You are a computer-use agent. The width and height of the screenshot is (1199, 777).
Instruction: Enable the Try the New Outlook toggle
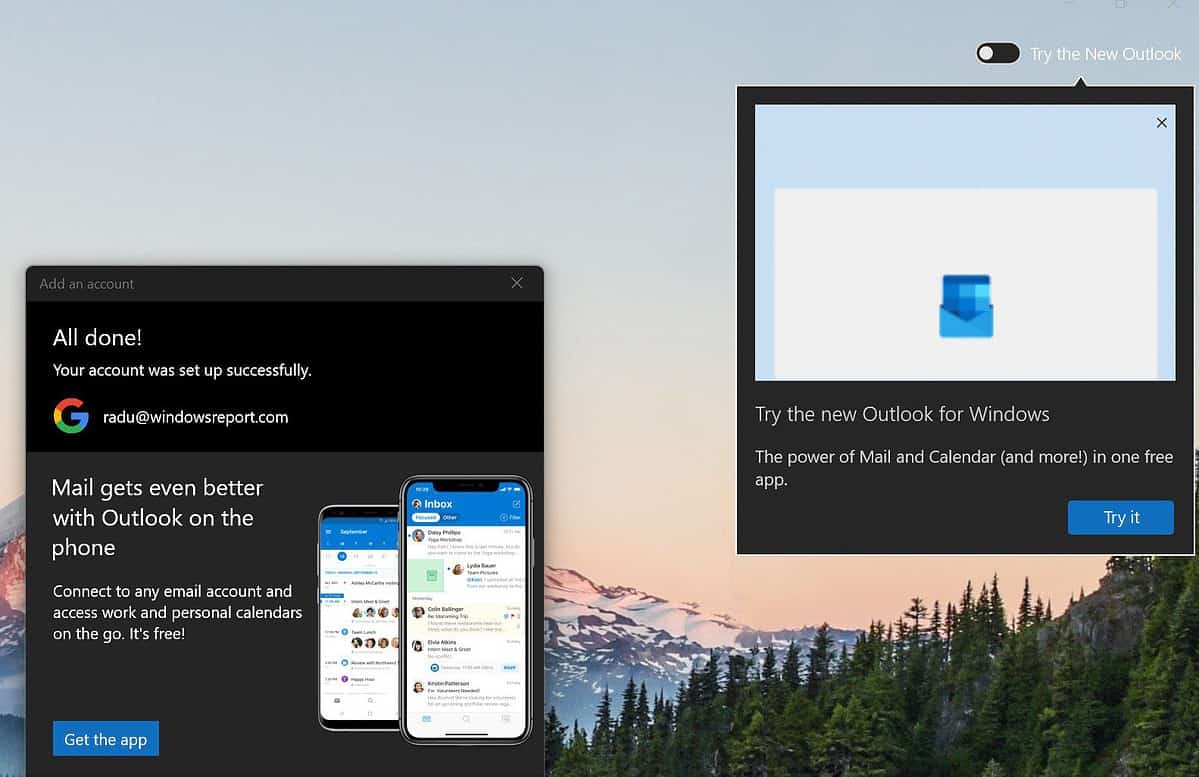click(x=997, y=52)
